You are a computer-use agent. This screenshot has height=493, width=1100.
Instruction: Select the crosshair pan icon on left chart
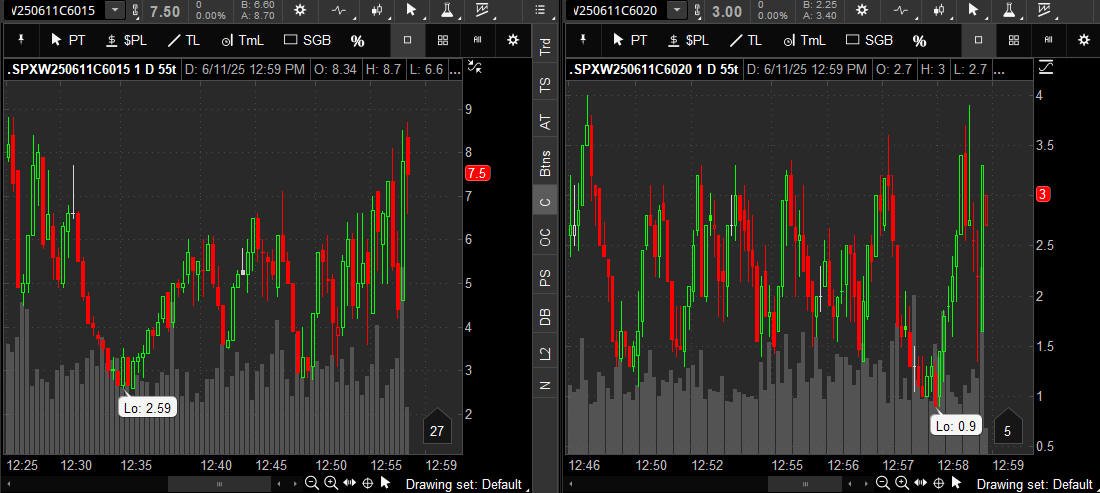coord(367,483)
